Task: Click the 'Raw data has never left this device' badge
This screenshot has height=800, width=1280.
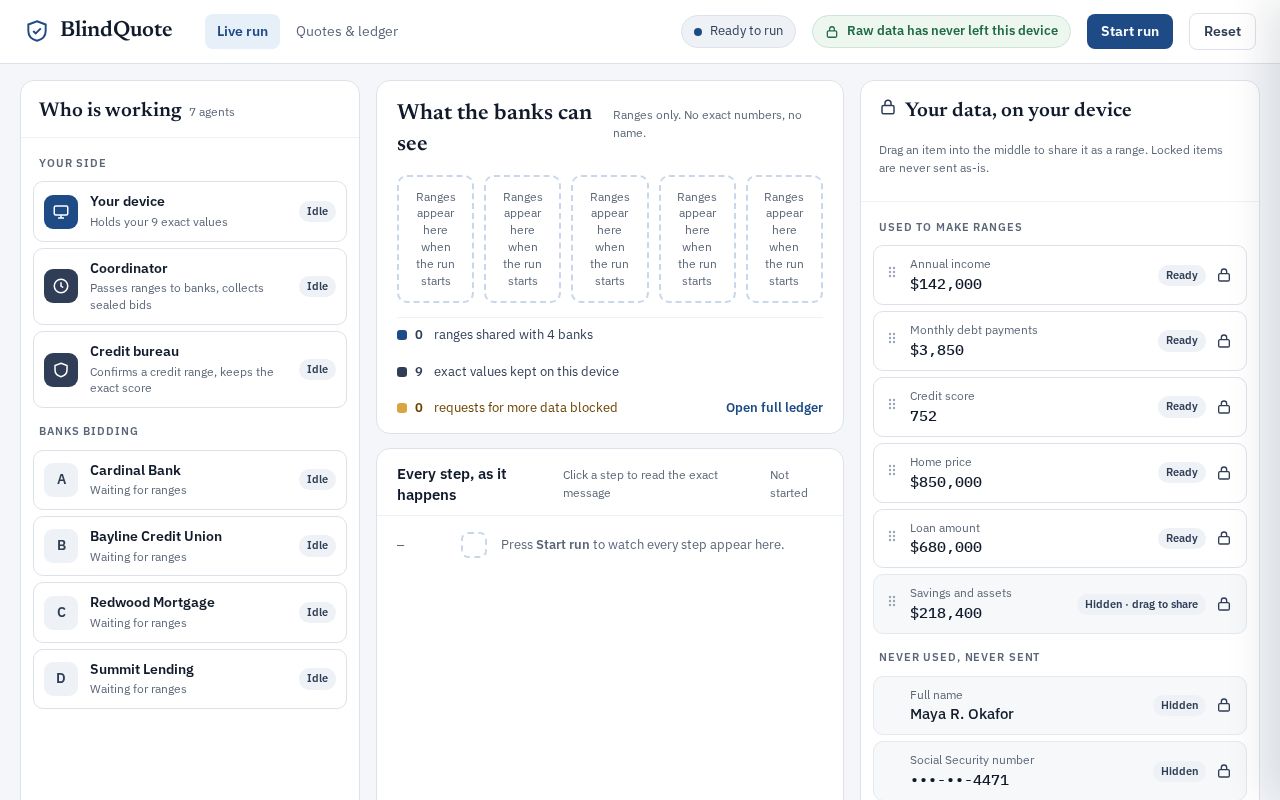Action: (x=941, y=31)
